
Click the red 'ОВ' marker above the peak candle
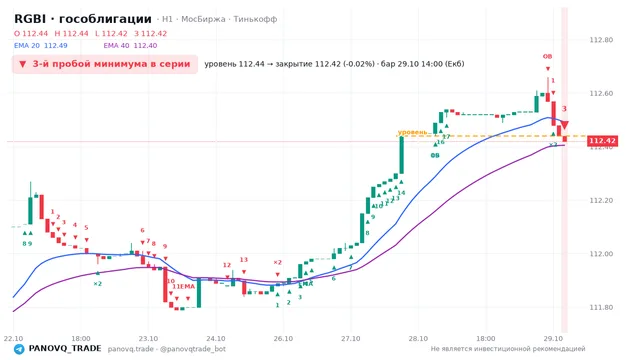coord(547,56)
